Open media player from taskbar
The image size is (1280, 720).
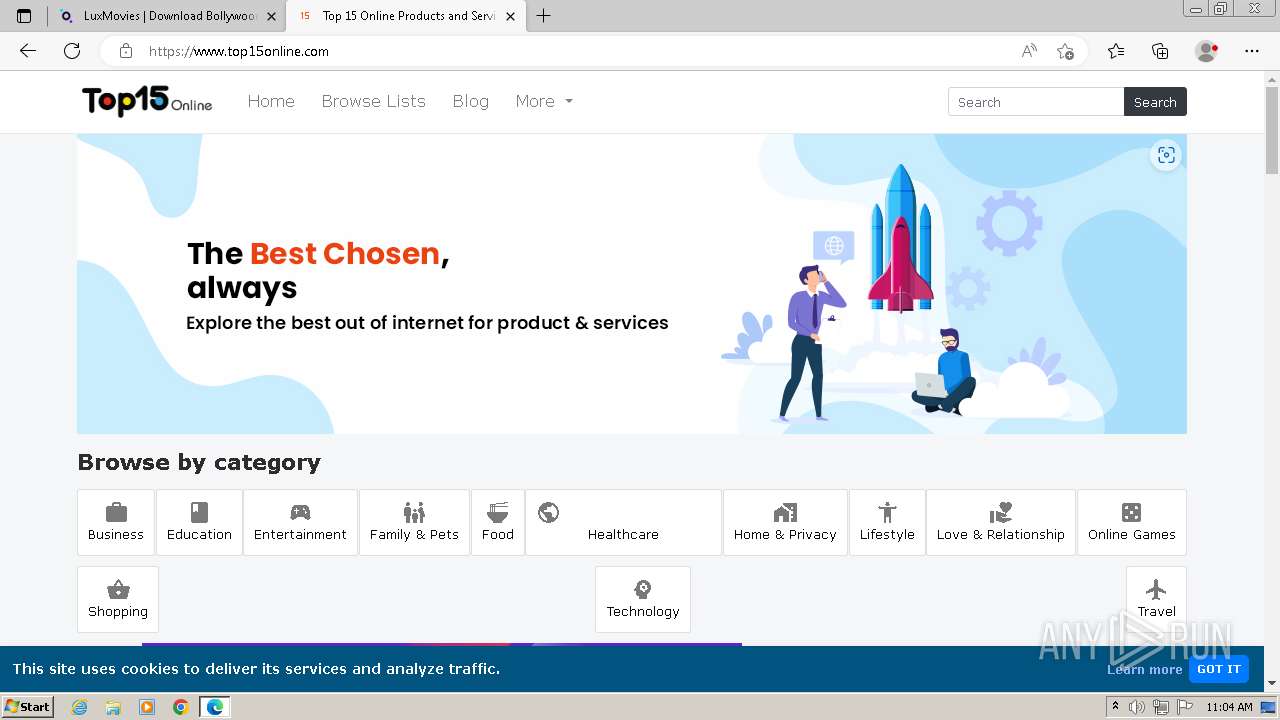point(147,707)
